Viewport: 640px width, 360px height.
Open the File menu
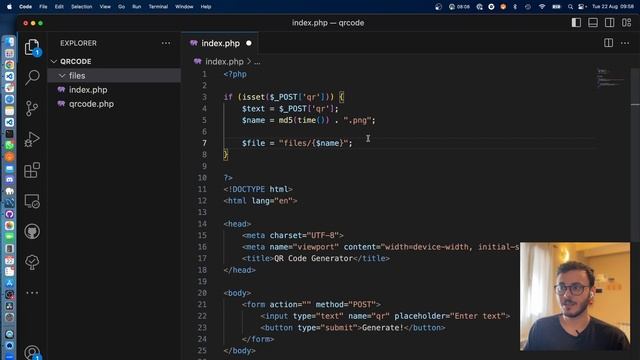point(43,7)
